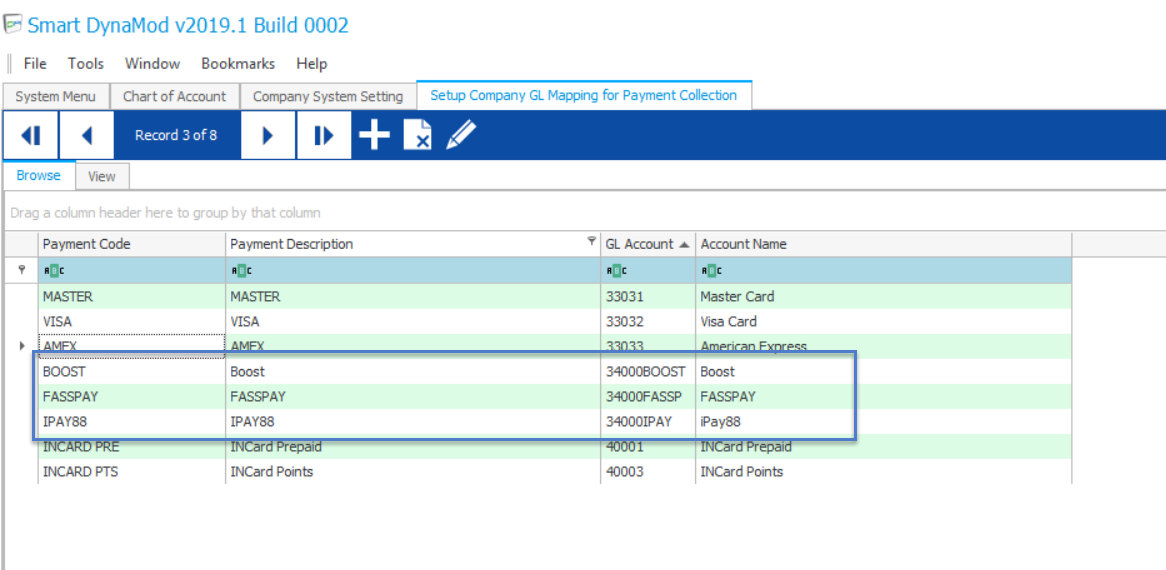Select the View sub-tab
The height and width of the screenshot is (570, 1166).
pos(102,176)
